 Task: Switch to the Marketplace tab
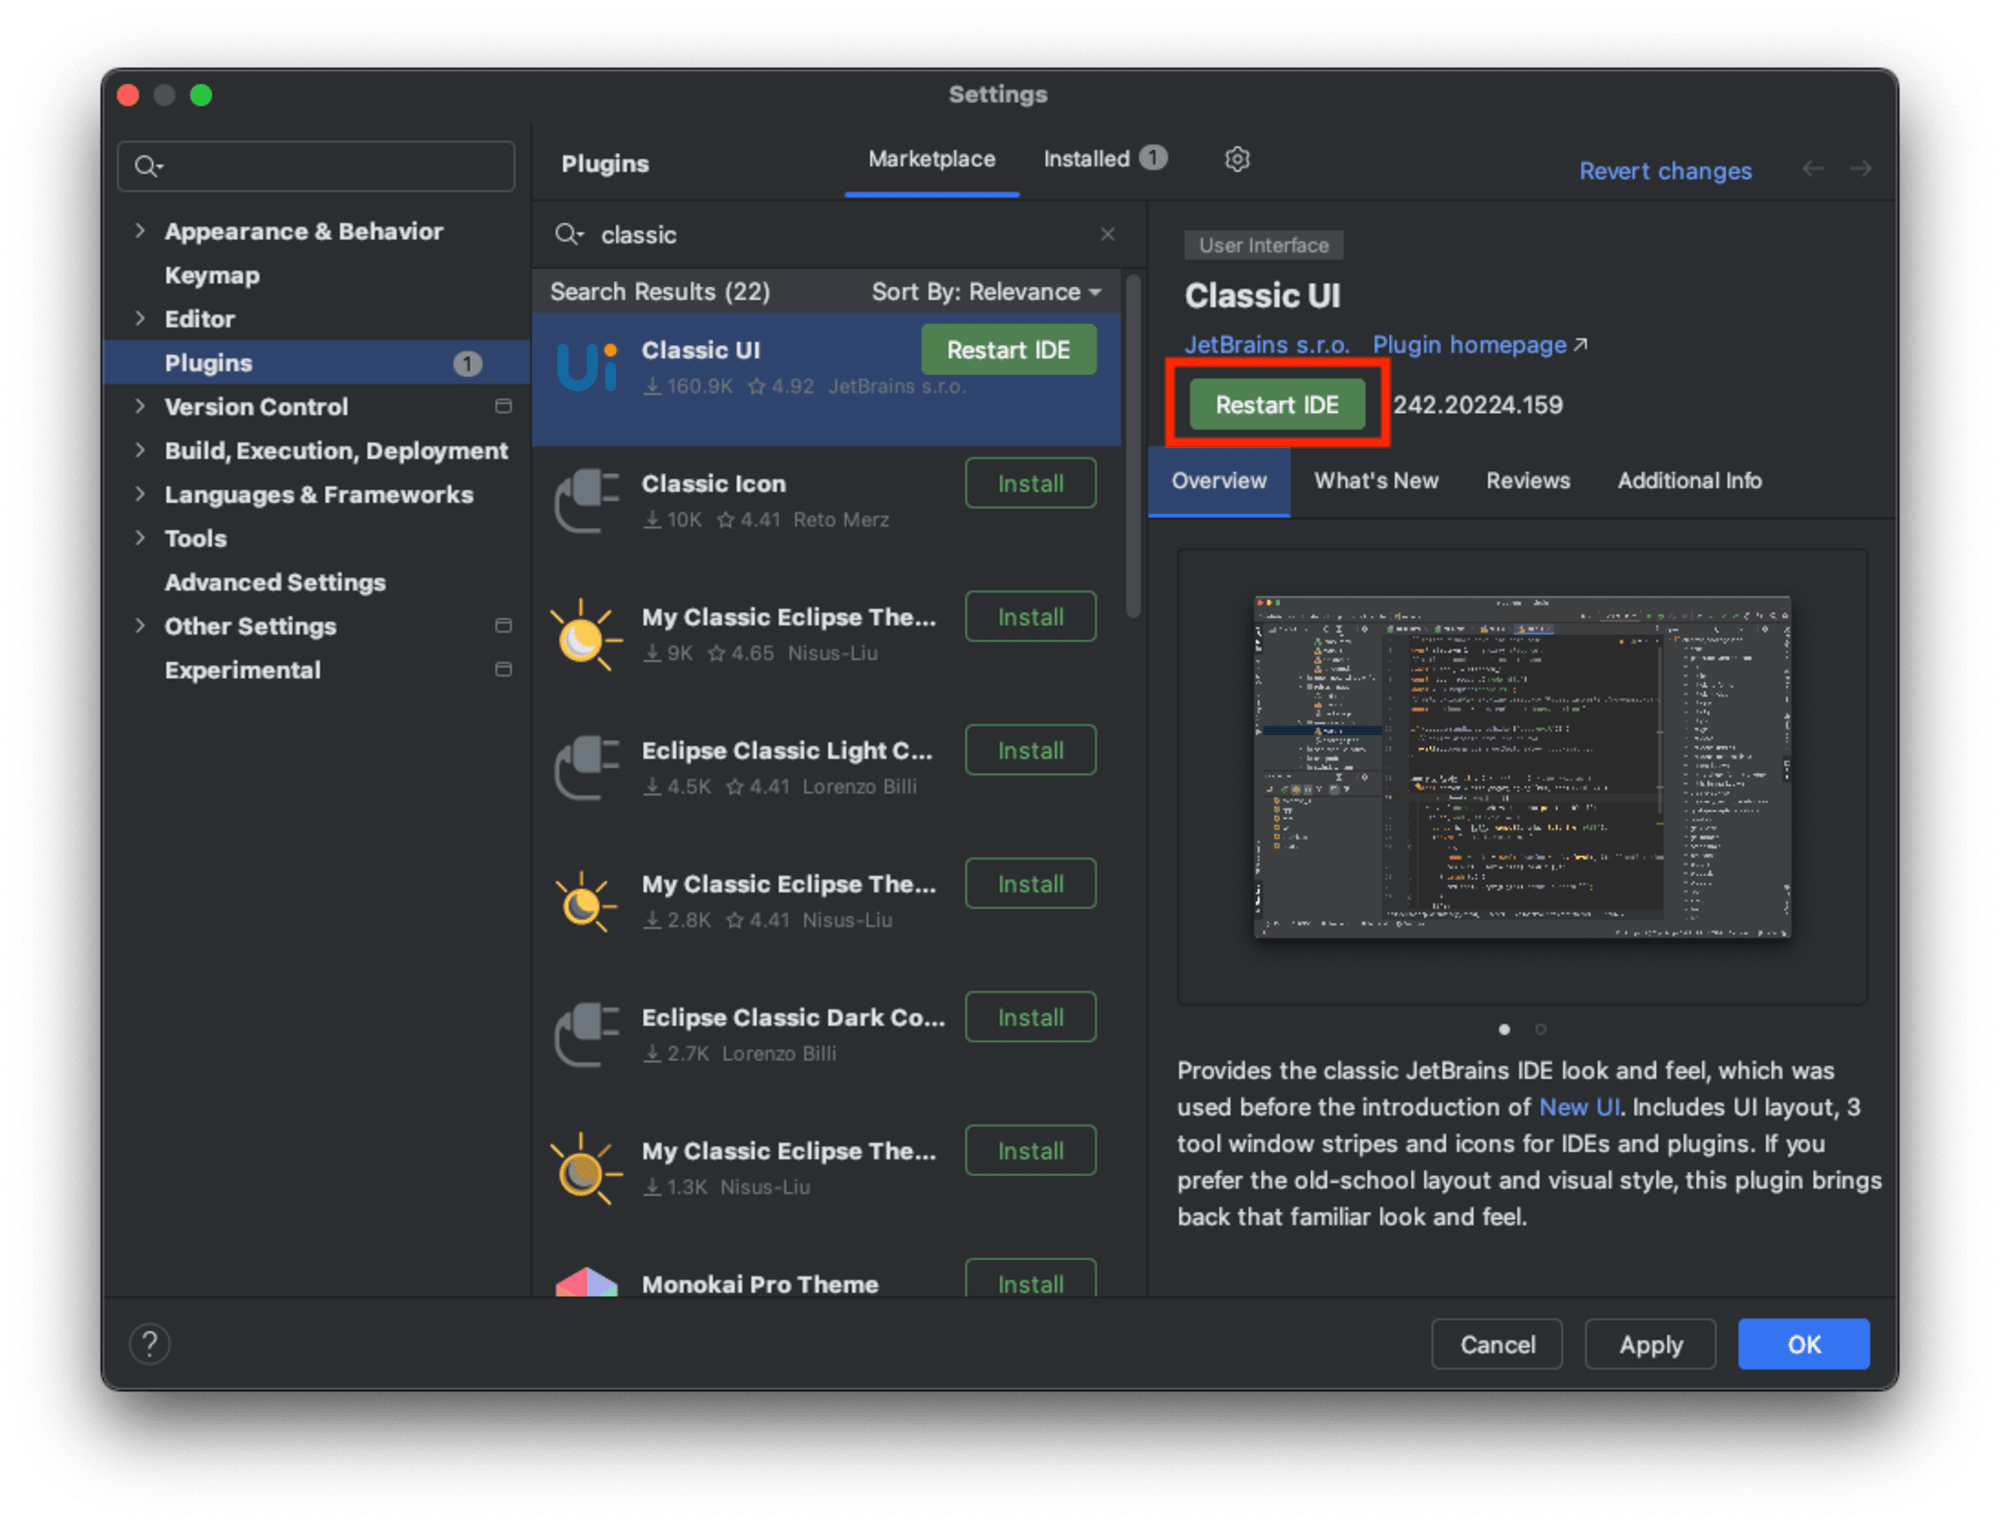(932, 159)
